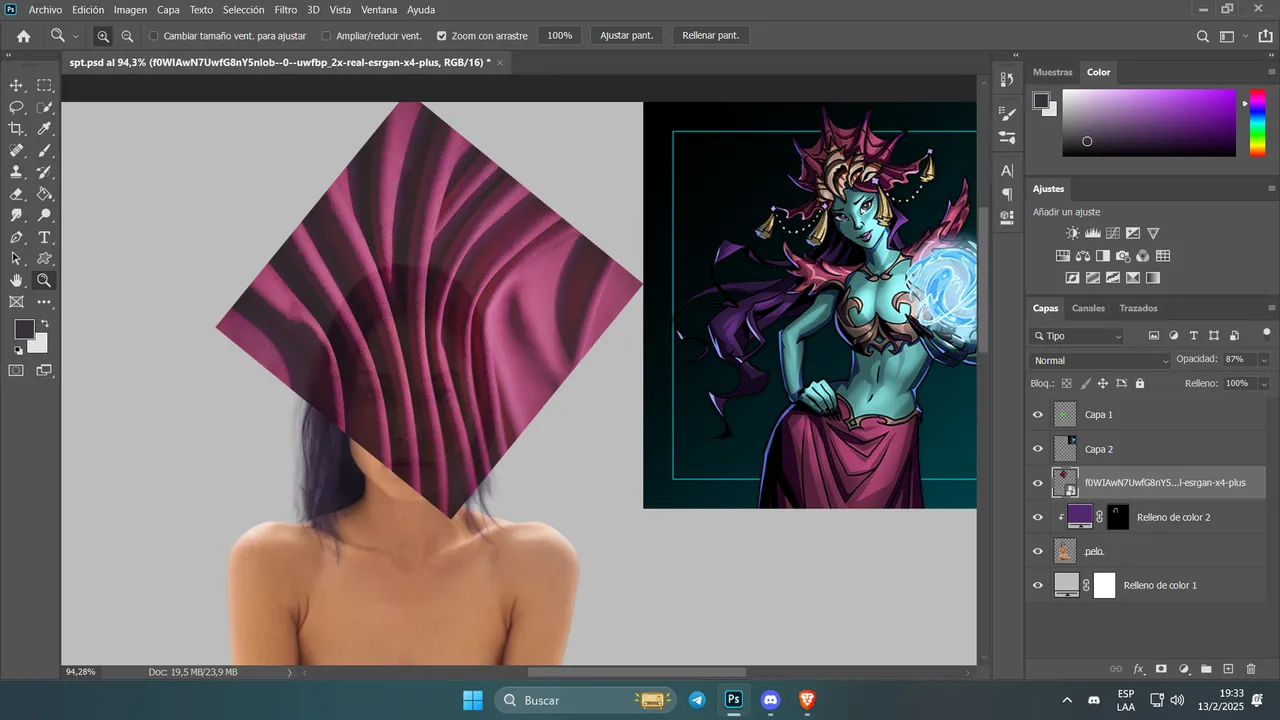Delete layer with the trash icon

1251,669
